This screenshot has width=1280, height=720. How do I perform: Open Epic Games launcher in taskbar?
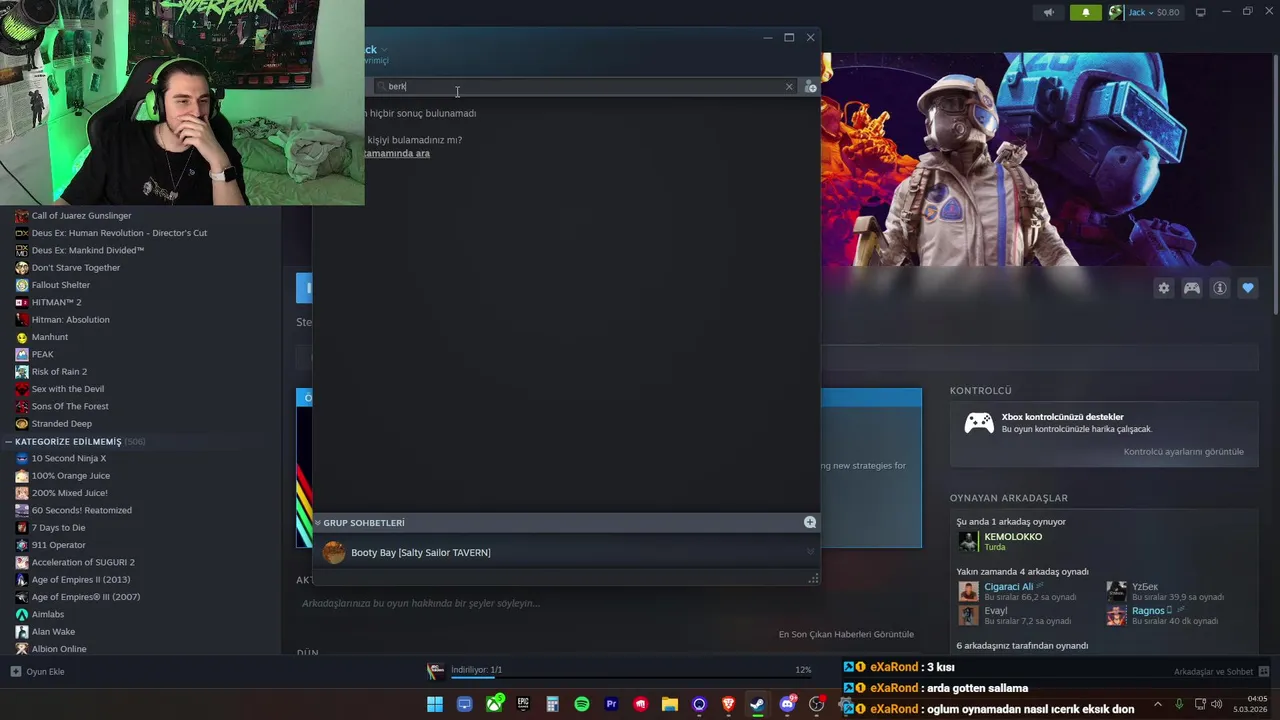click(x=523, y=704)
